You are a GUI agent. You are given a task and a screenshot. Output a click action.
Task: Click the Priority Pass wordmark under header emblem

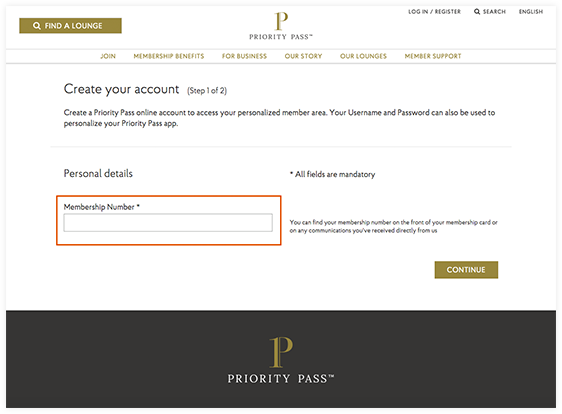click(x=281, y=37)
